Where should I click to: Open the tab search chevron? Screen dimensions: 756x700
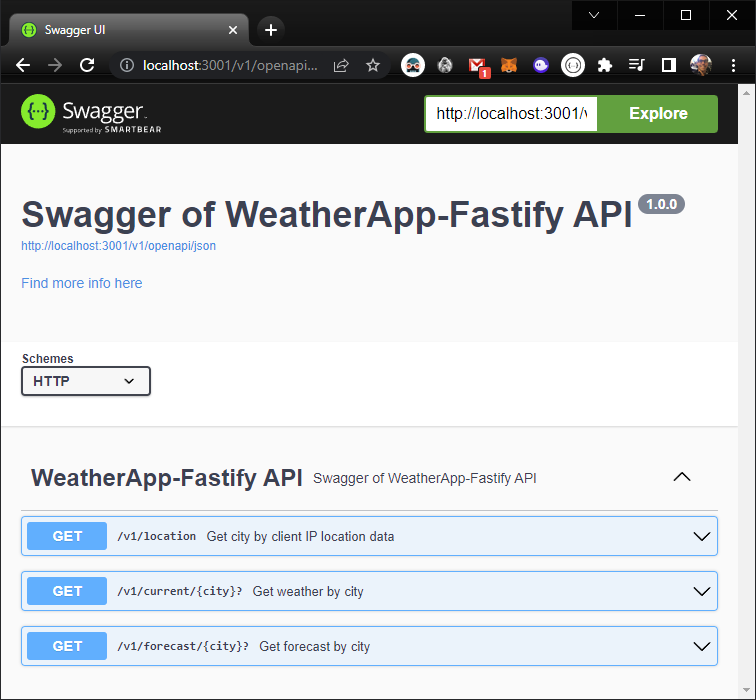click(594, 15)
